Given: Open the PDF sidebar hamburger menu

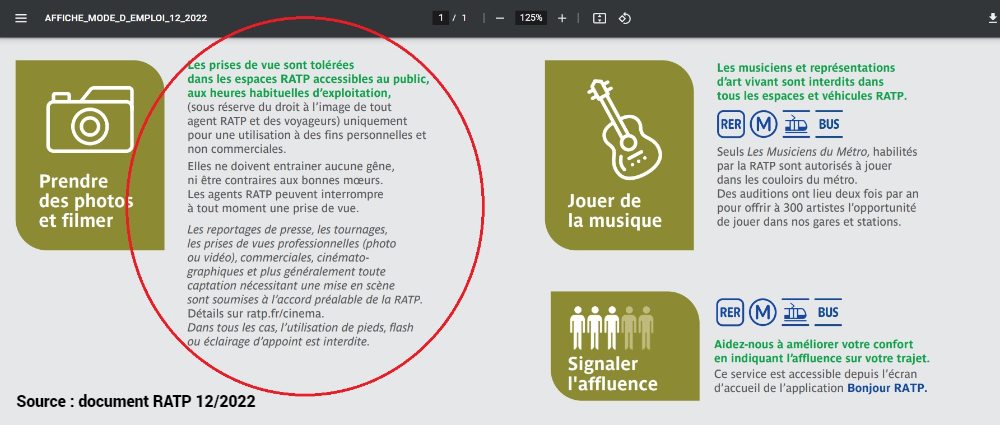Looking at the screenshot, I should (x=21, y=18).
